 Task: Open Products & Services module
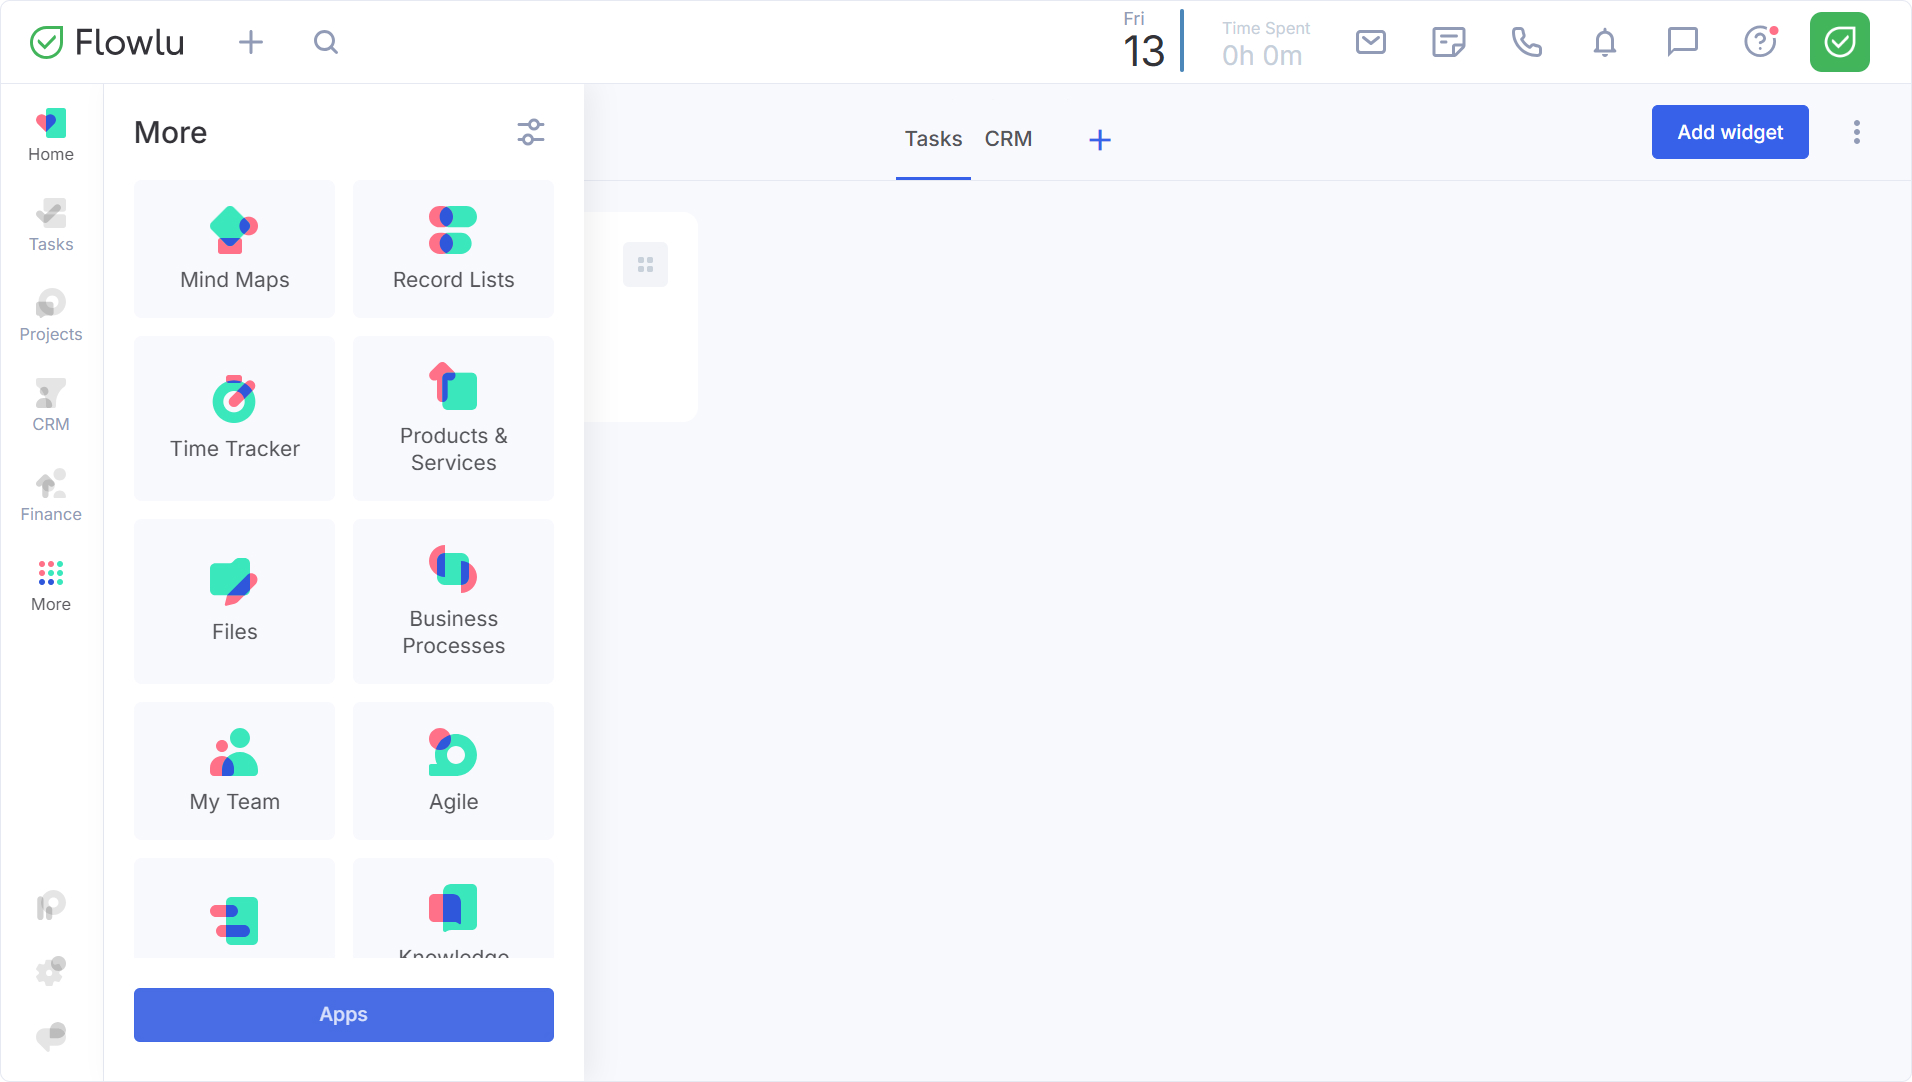(453, 418)
